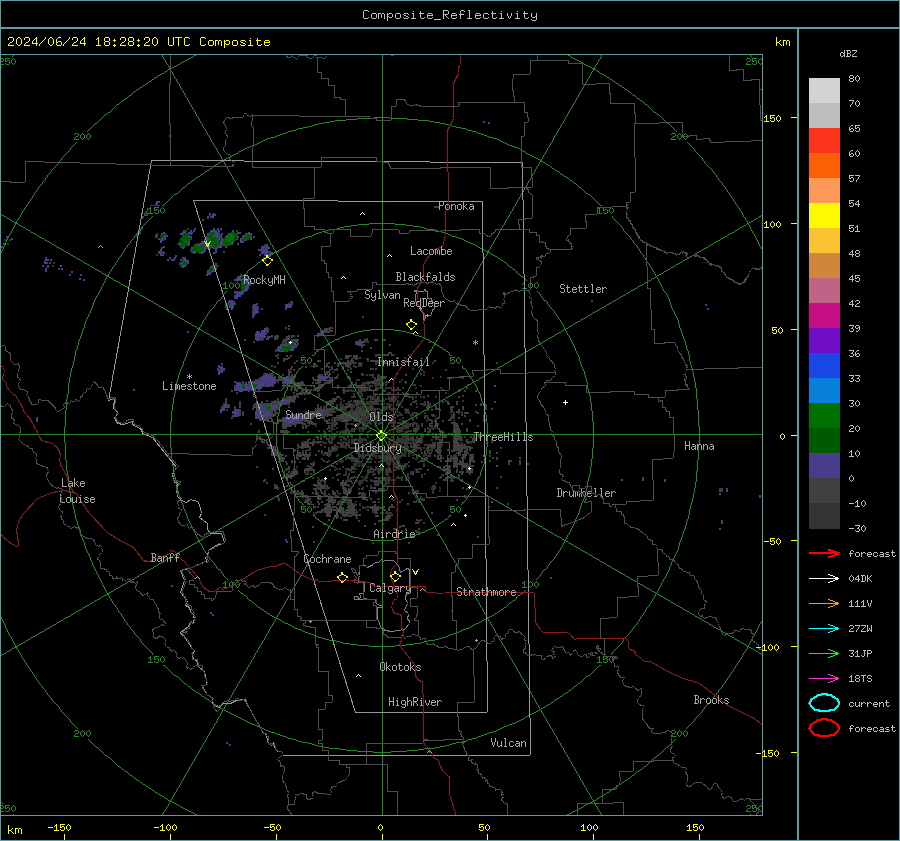Click the Lacombe city label
Image resolution: width=900 pixels, height=841 pixels.
431,251
